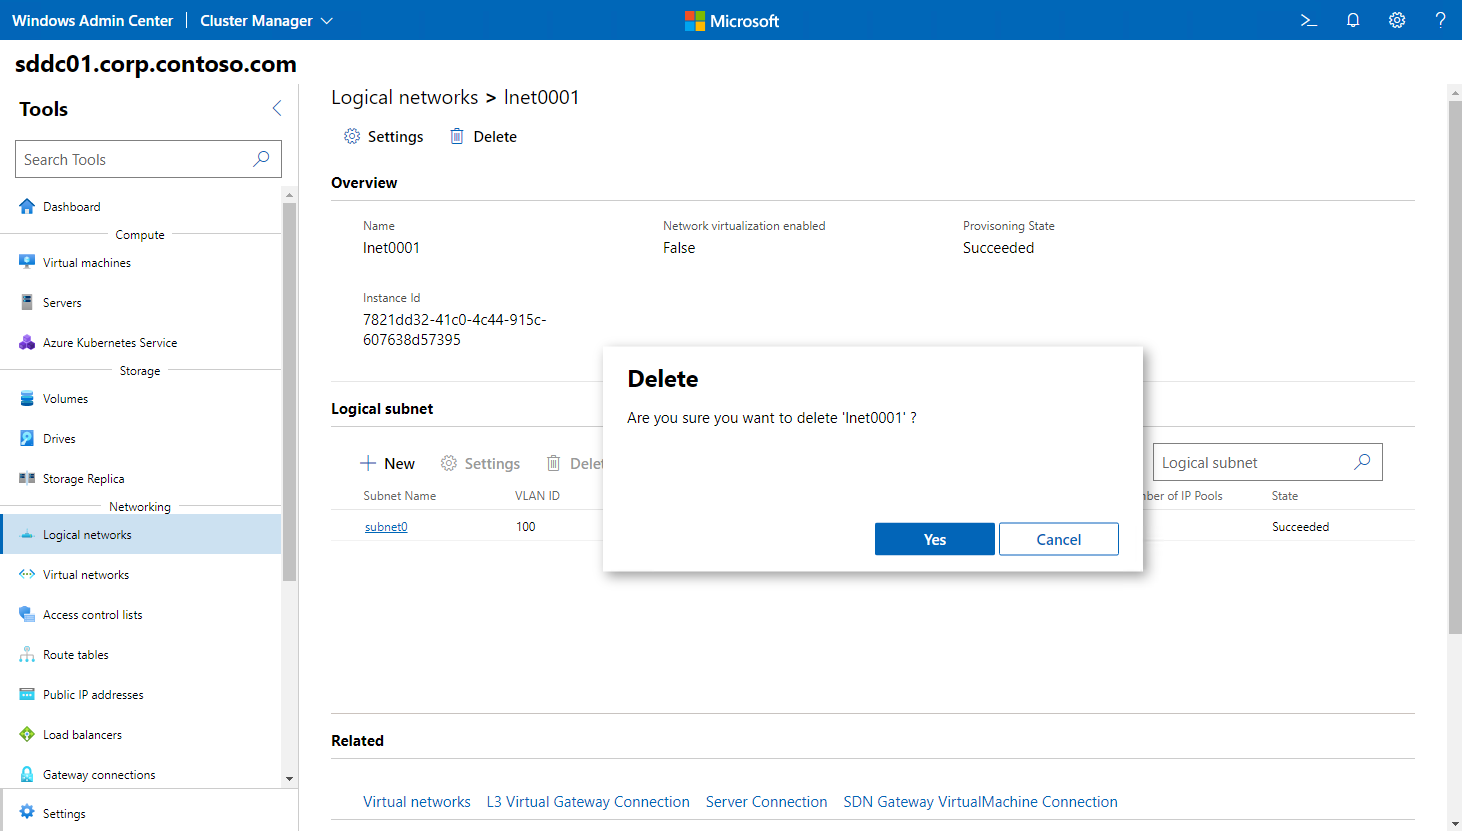The height and width of the screenshot is (831, 1462).
Task: Click Tools list scrollbar down arrow
Action: pyautogui.click(x=290, y=779)
